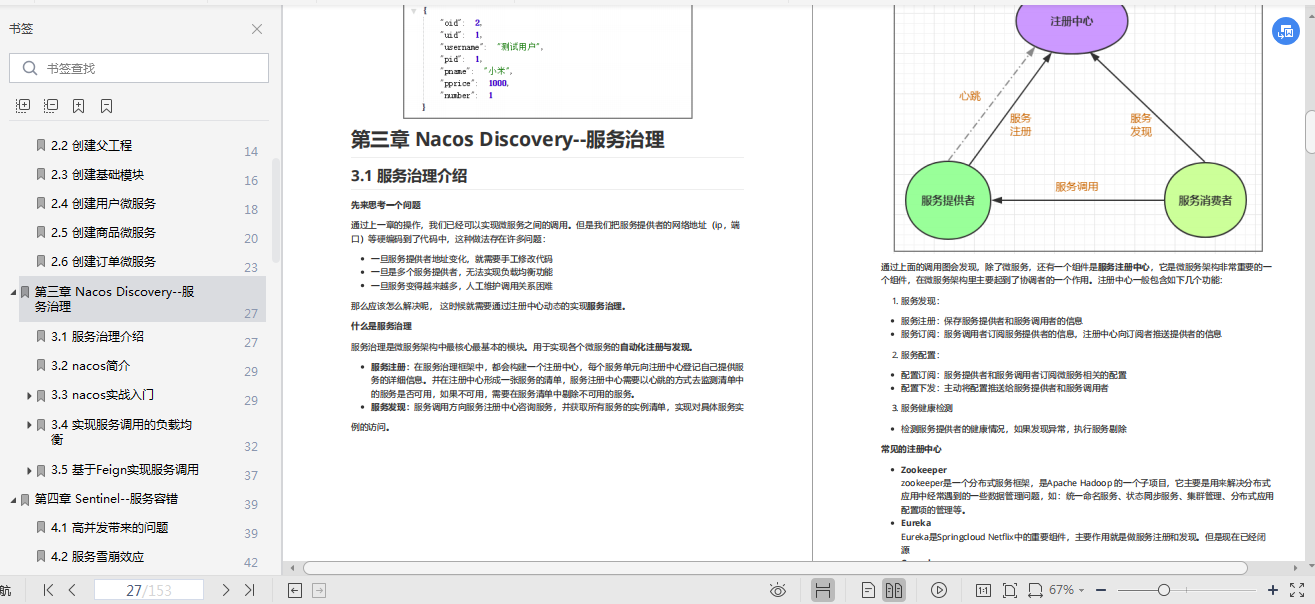Click the zoom slider handle
1315x604 pixels.
(x=1164, y=590)
